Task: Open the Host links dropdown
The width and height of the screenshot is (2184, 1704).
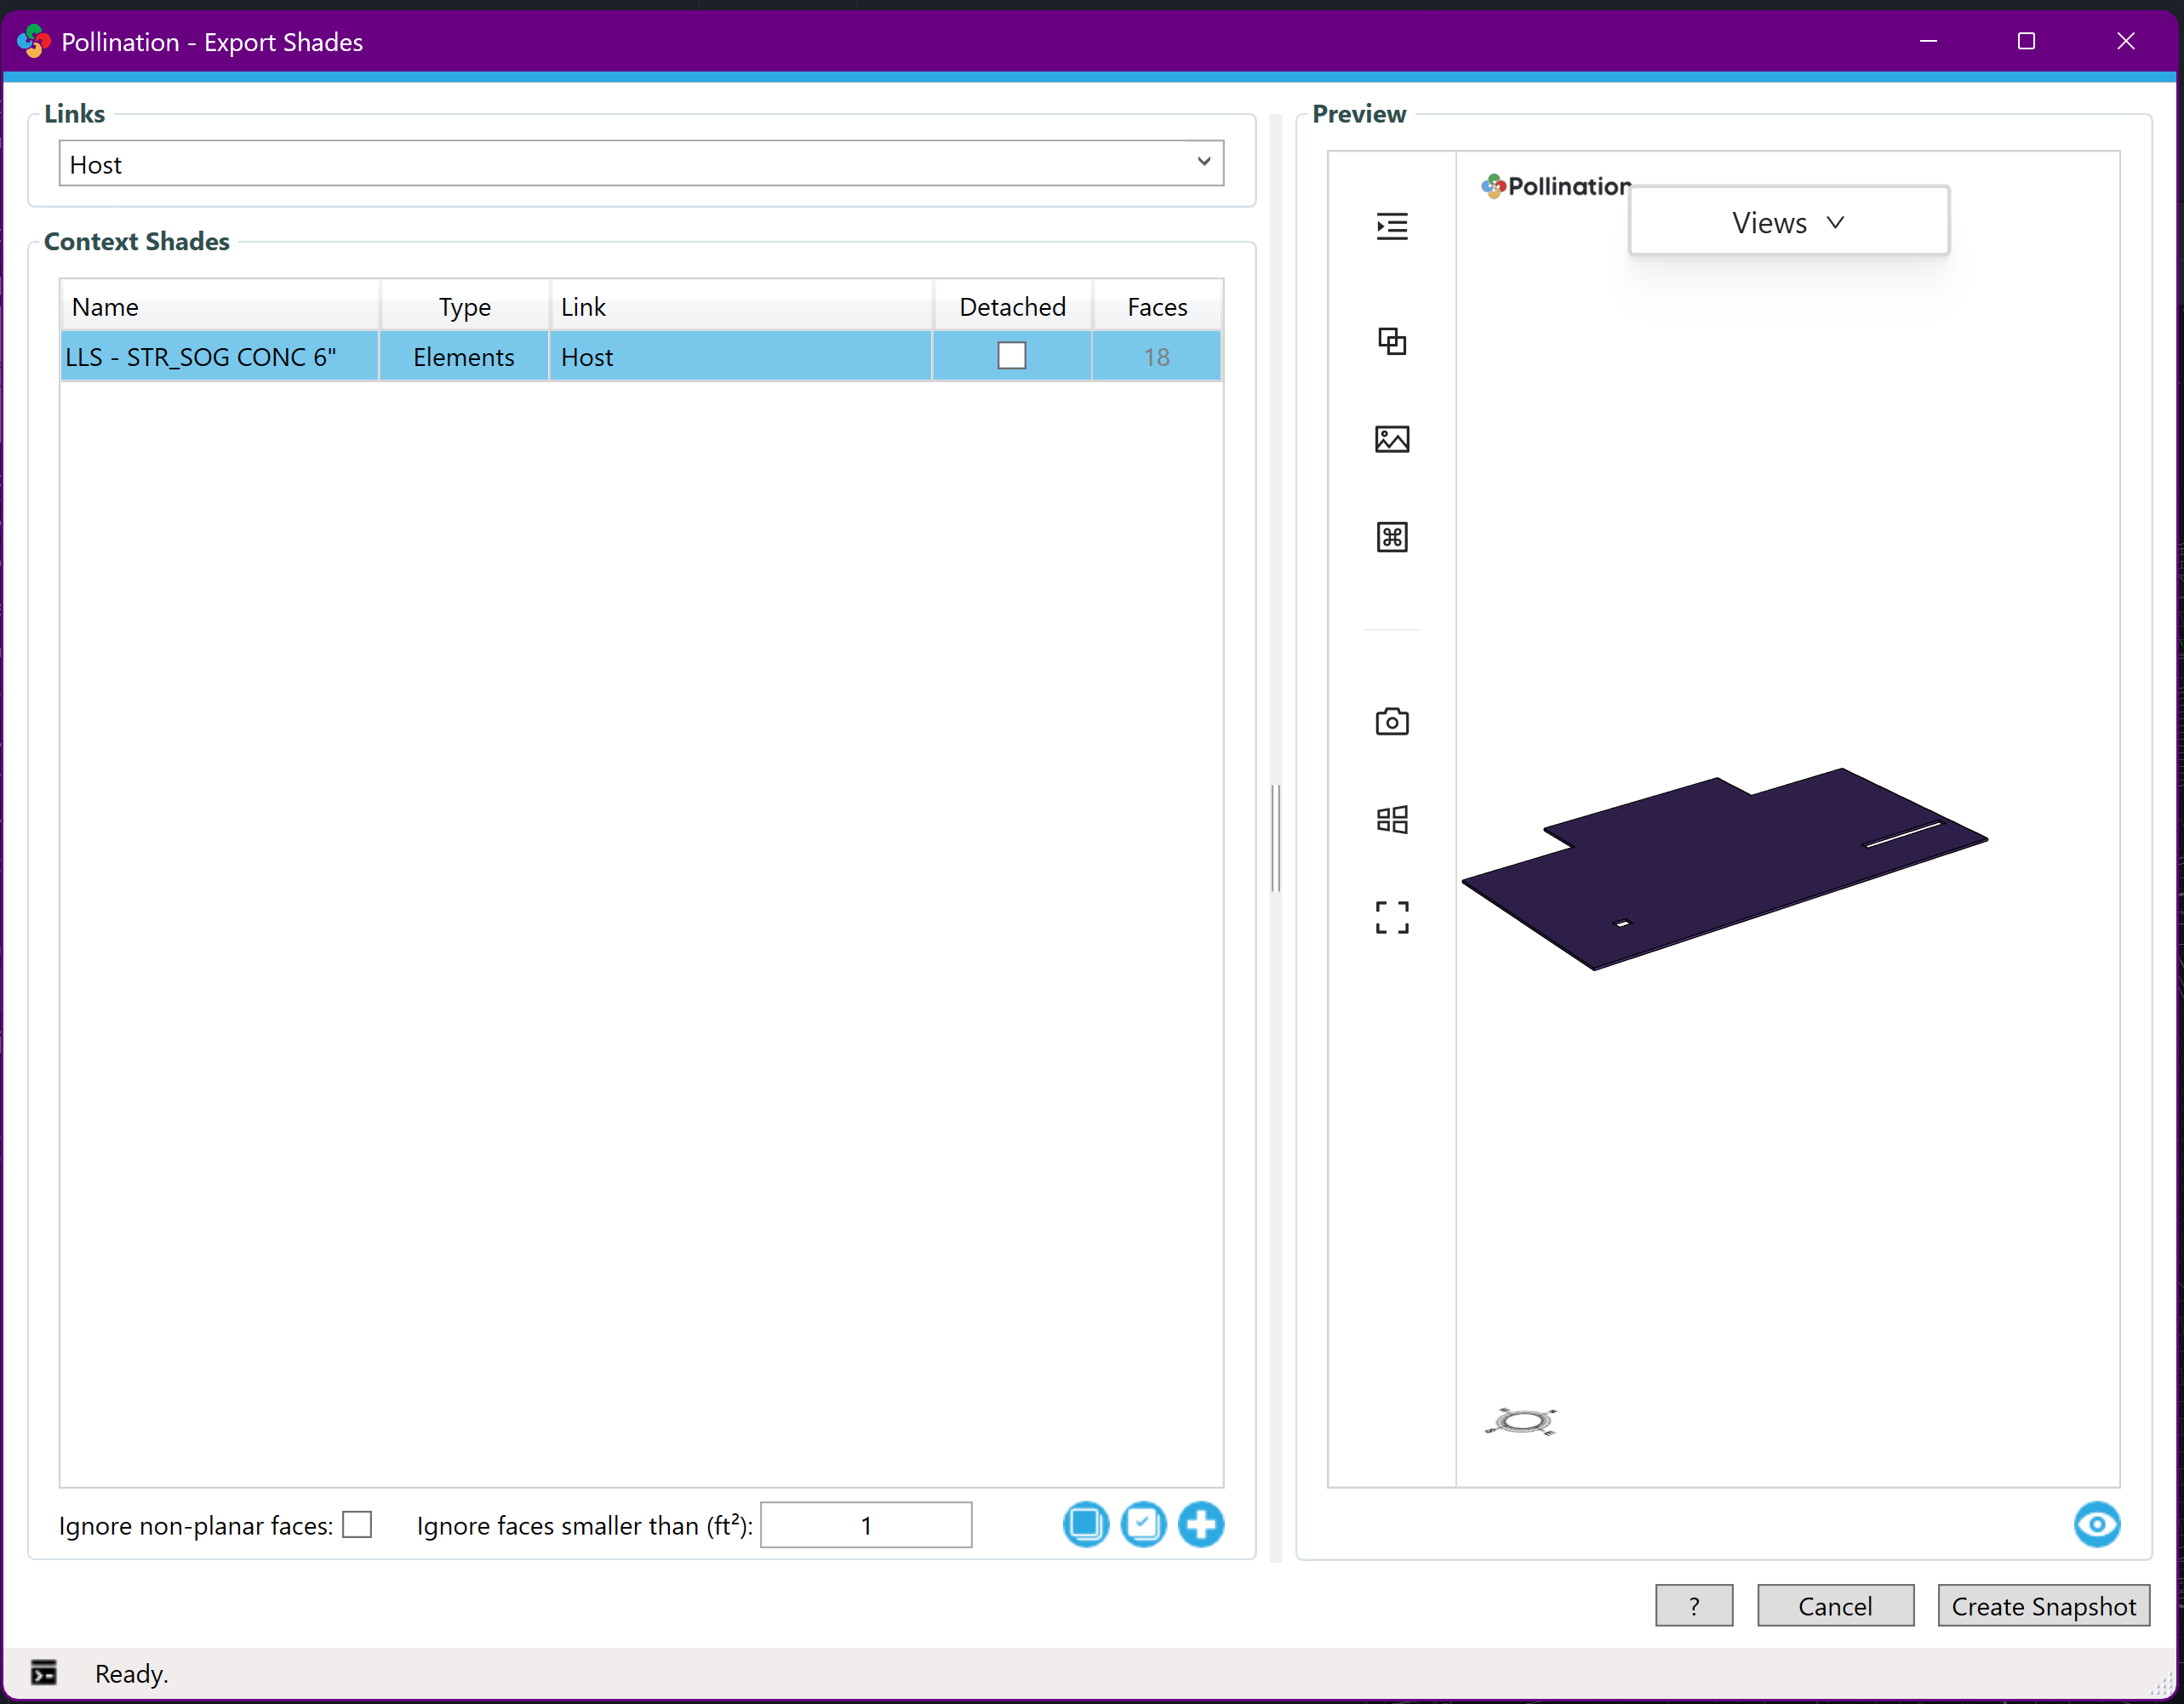Action: pyautogui.click(x=641, y=163)
